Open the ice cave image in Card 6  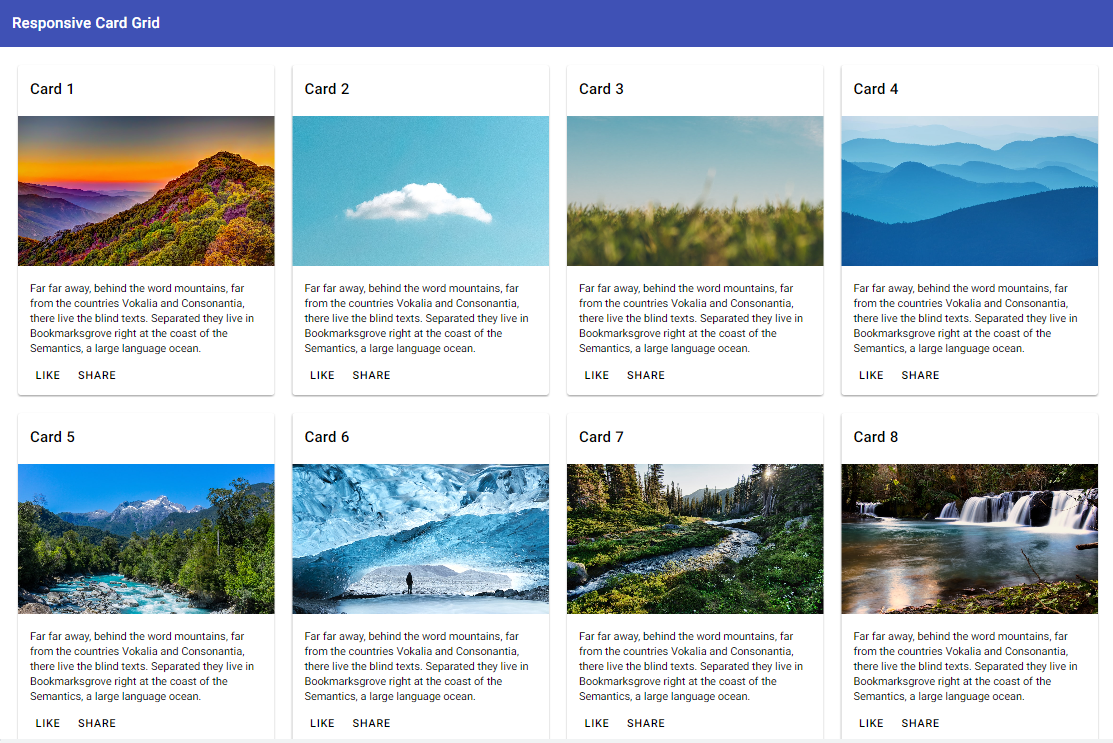[x=420, y=539]
